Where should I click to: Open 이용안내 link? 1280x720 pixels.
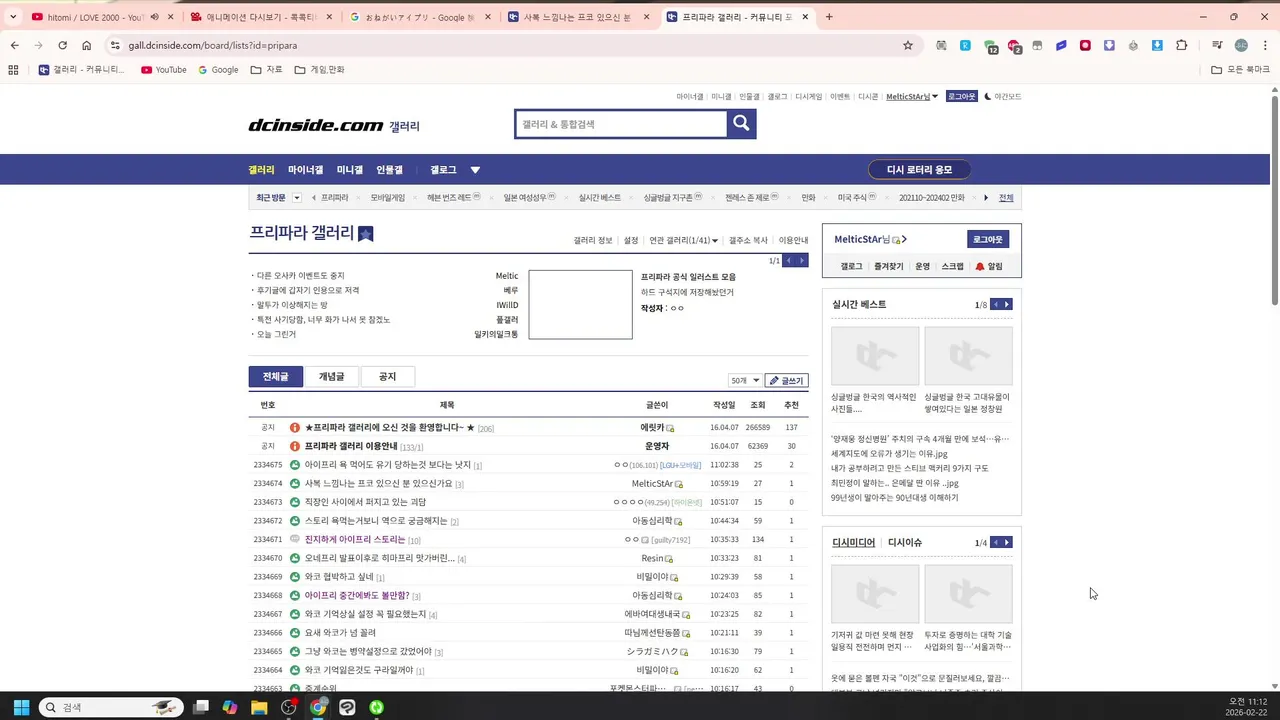click(794, 240)
